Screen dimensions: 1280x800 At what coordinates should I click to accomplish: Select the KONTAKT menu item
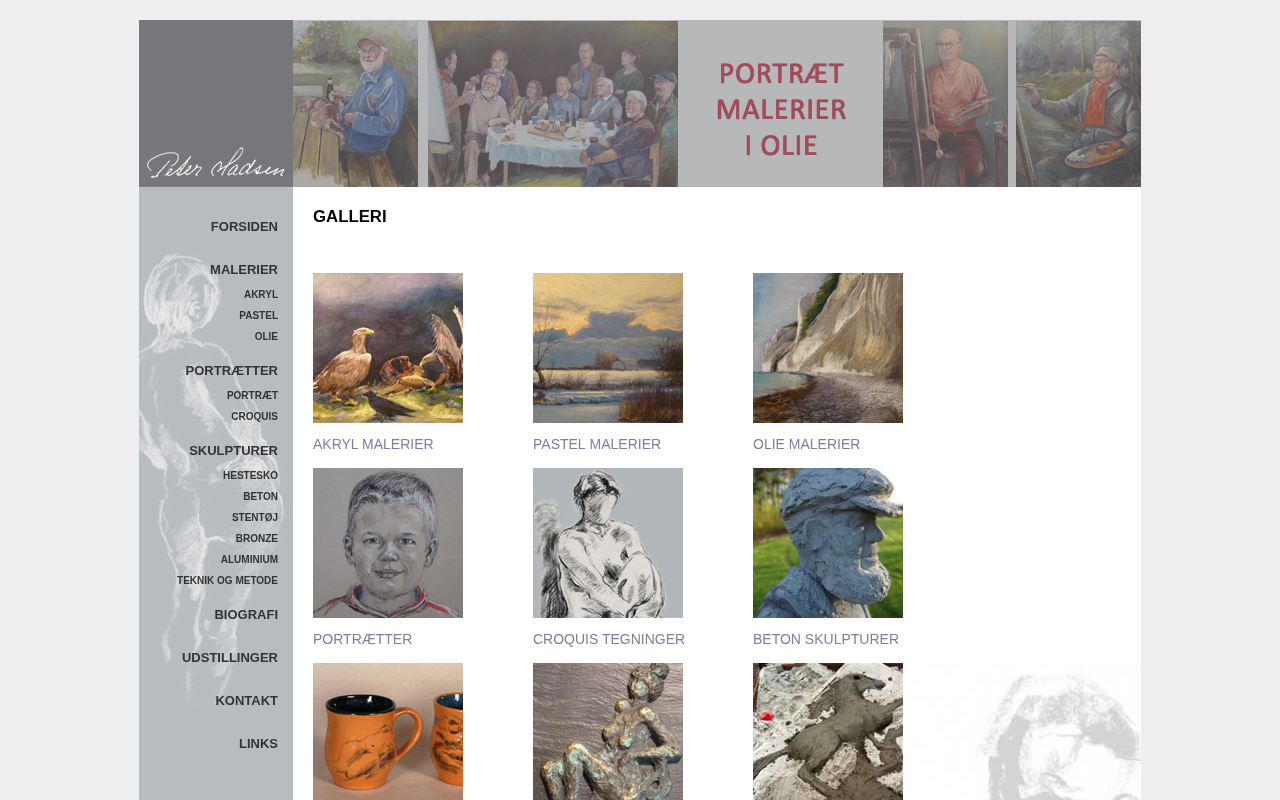coord(247,701)
